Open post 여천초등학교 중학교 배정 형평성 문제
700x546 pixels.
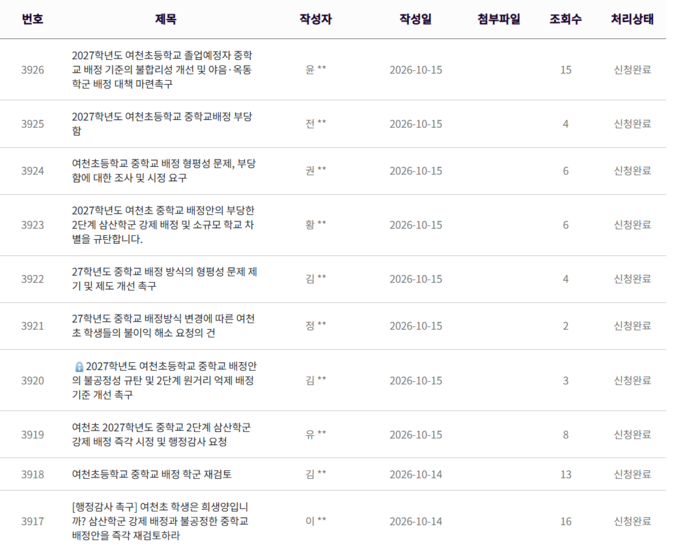pyautogui.click(x=163, y=171)
